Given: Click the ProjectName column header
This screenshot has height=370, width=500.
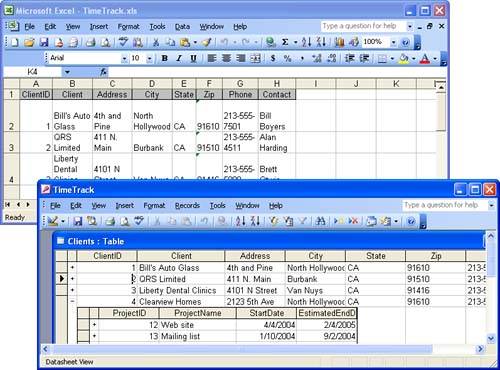Looking at the screenshot, I should (198, 313).
